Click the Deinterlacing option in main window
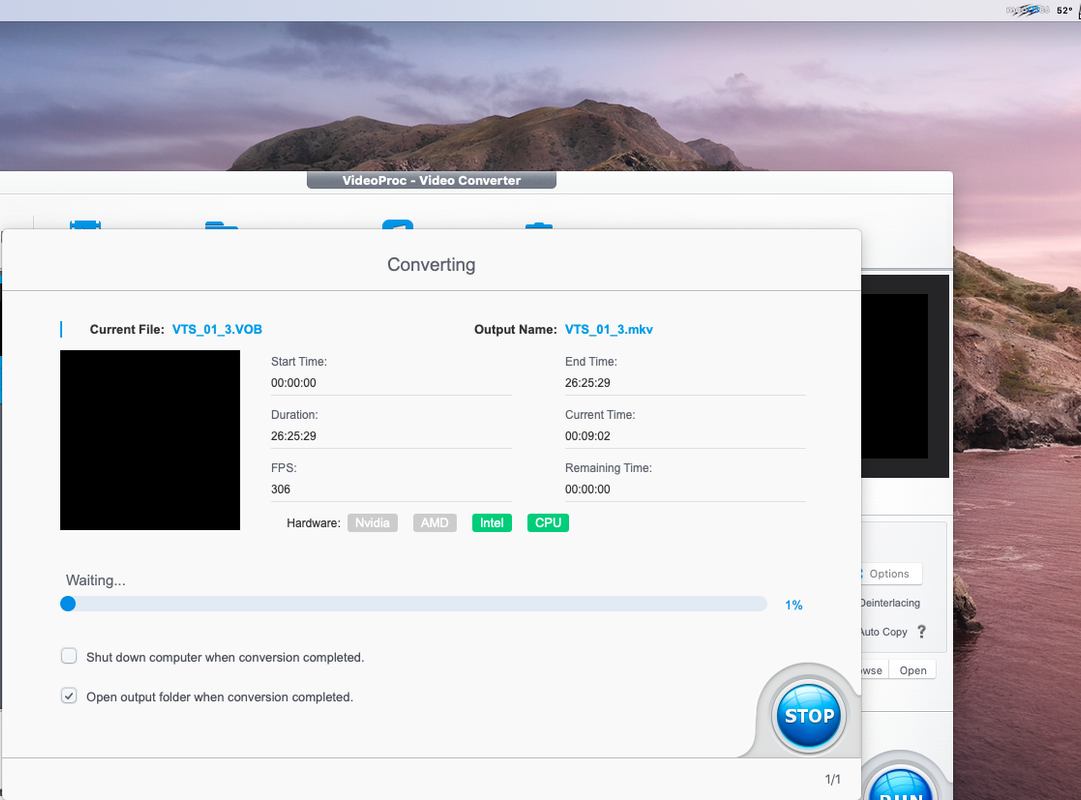1081x800 pixels. point(890,603)
